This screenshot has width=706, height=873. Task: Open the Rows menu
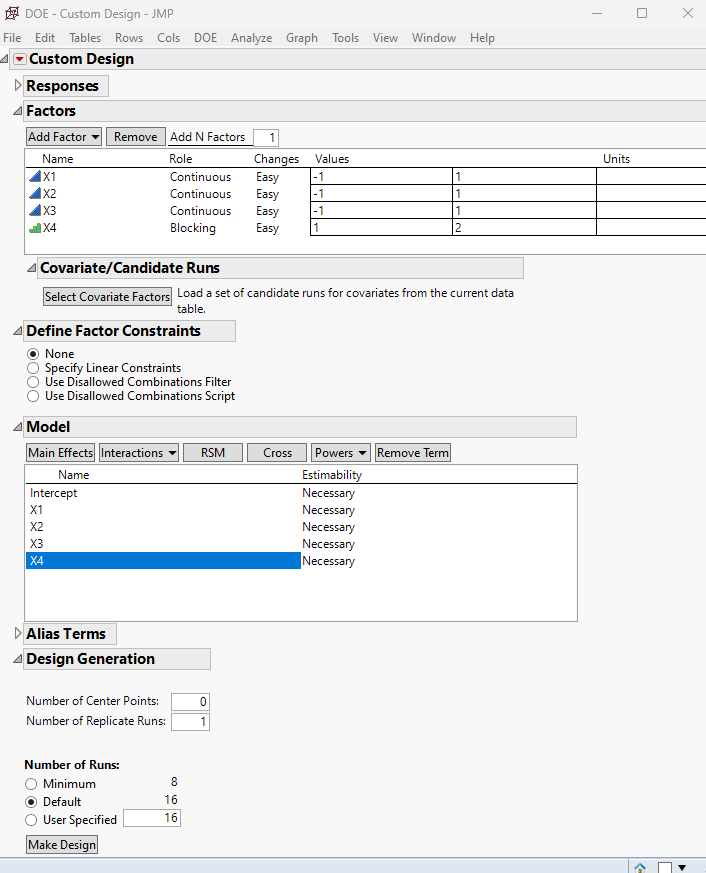coord(129,38)
